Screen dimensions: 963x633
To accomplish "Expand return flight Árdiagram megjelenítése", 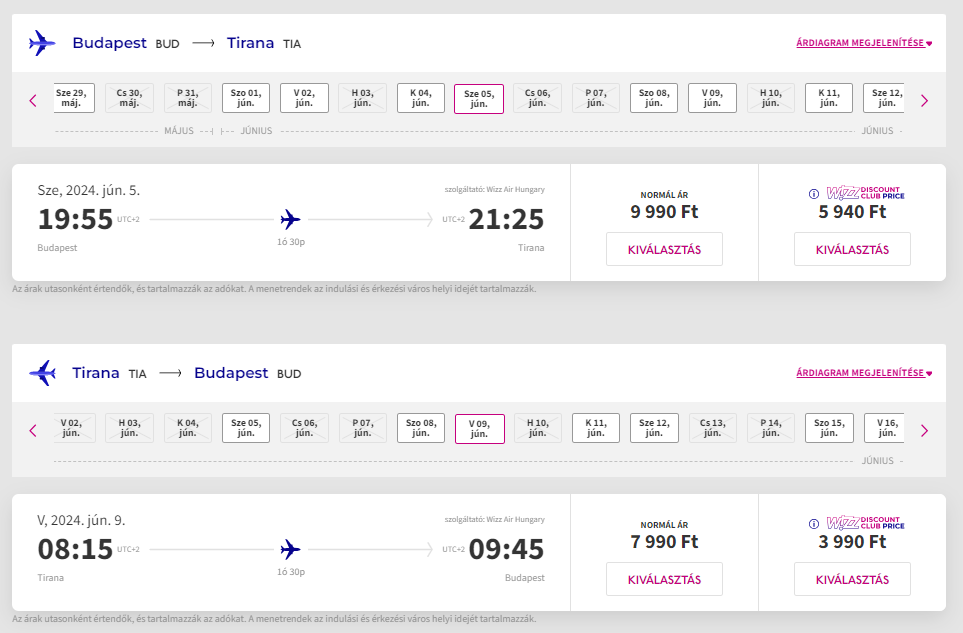I will (863, 373).
